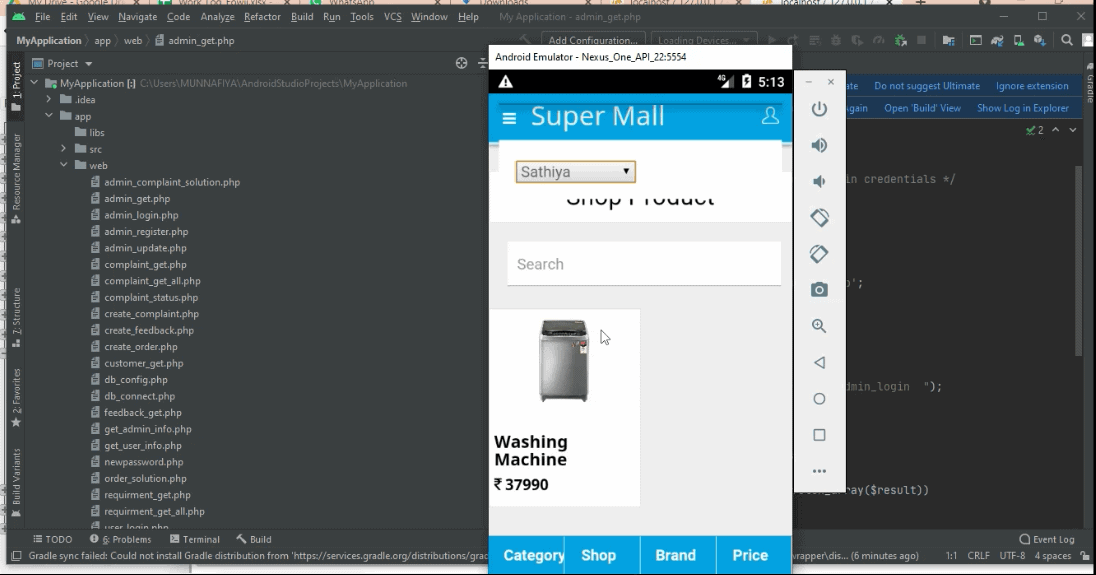Click the emulator volume up icon
Screen dimensions: 1096x575
[819, 145]
